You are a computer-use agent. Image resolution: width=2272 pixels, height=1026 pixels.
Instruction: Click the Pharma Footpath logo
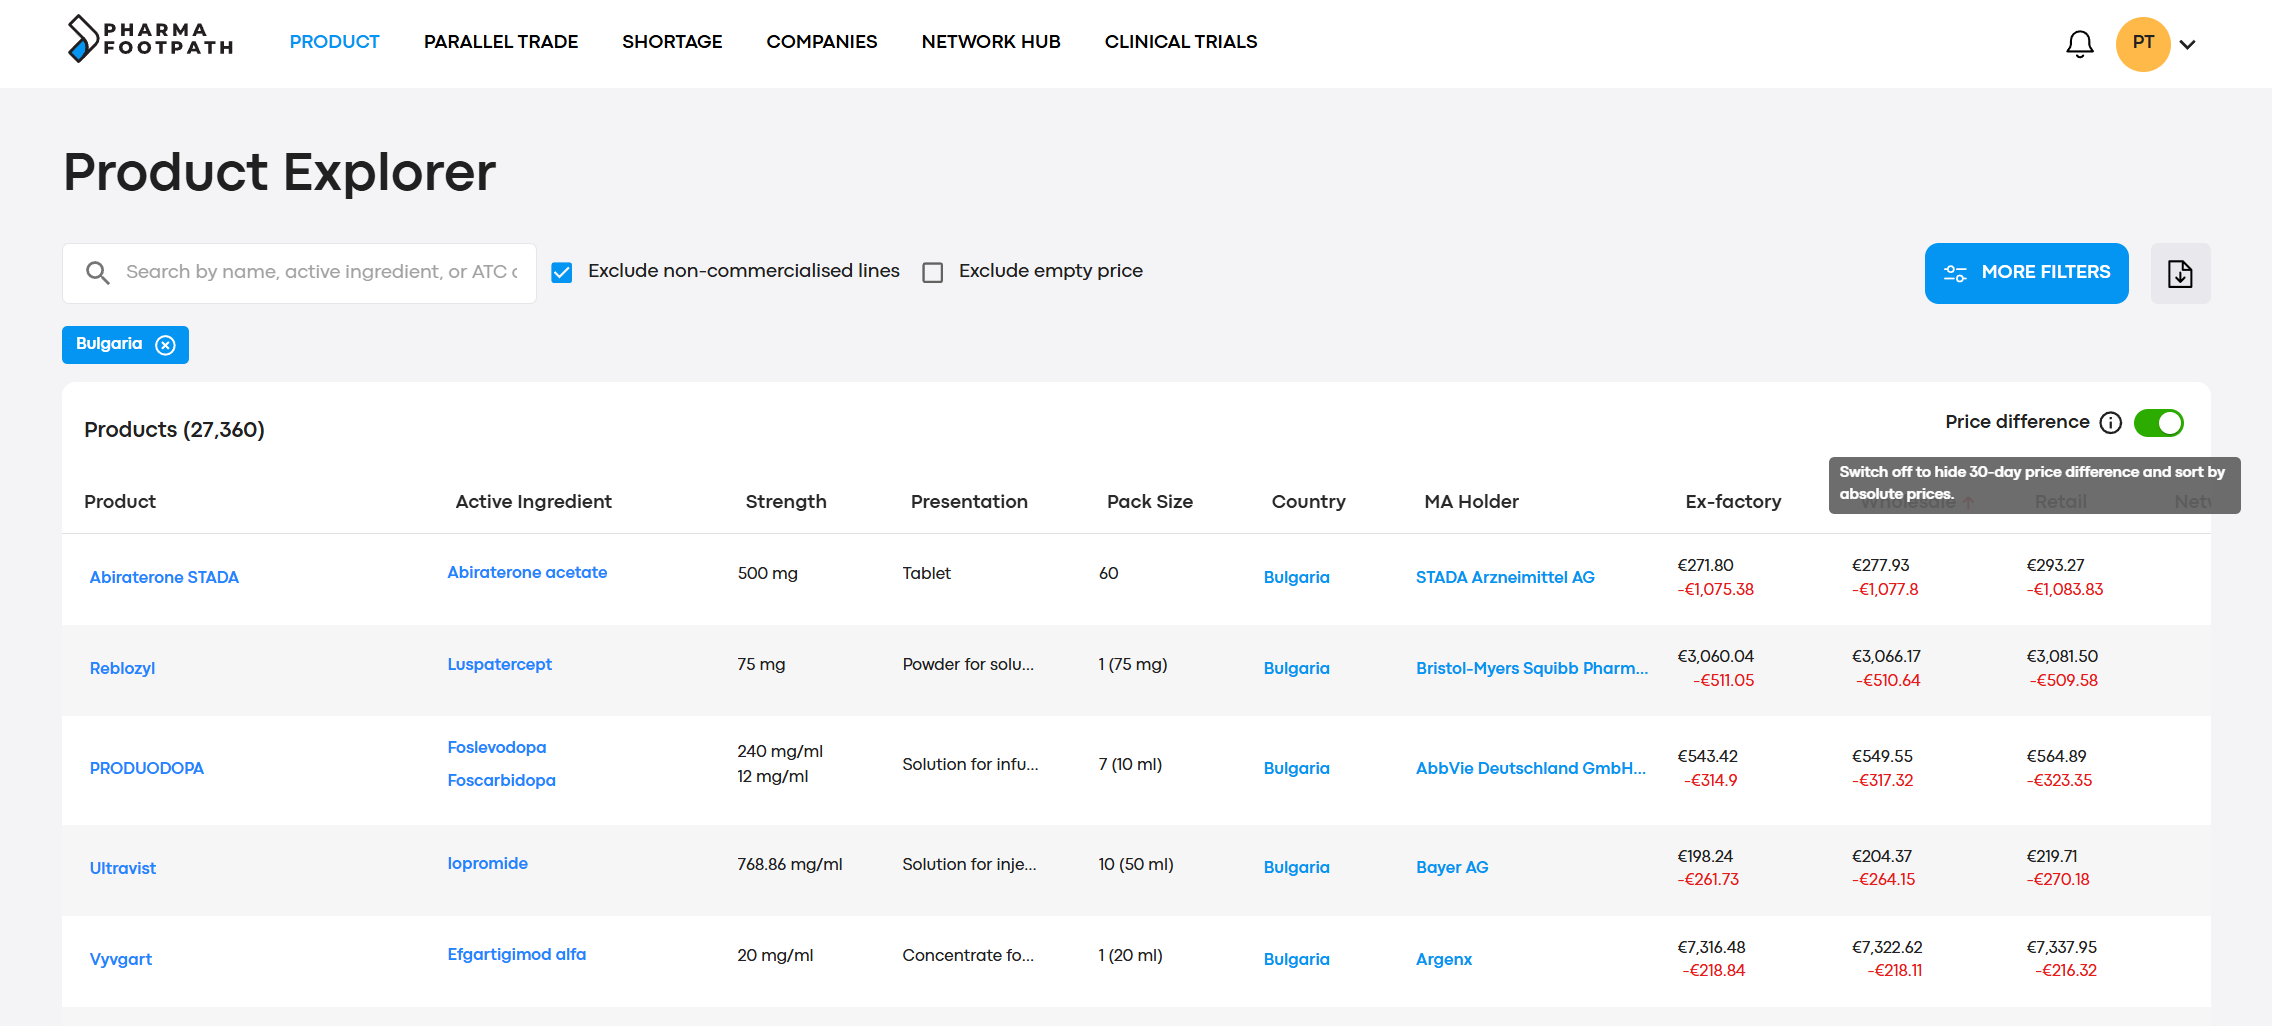tap(150, 39)
